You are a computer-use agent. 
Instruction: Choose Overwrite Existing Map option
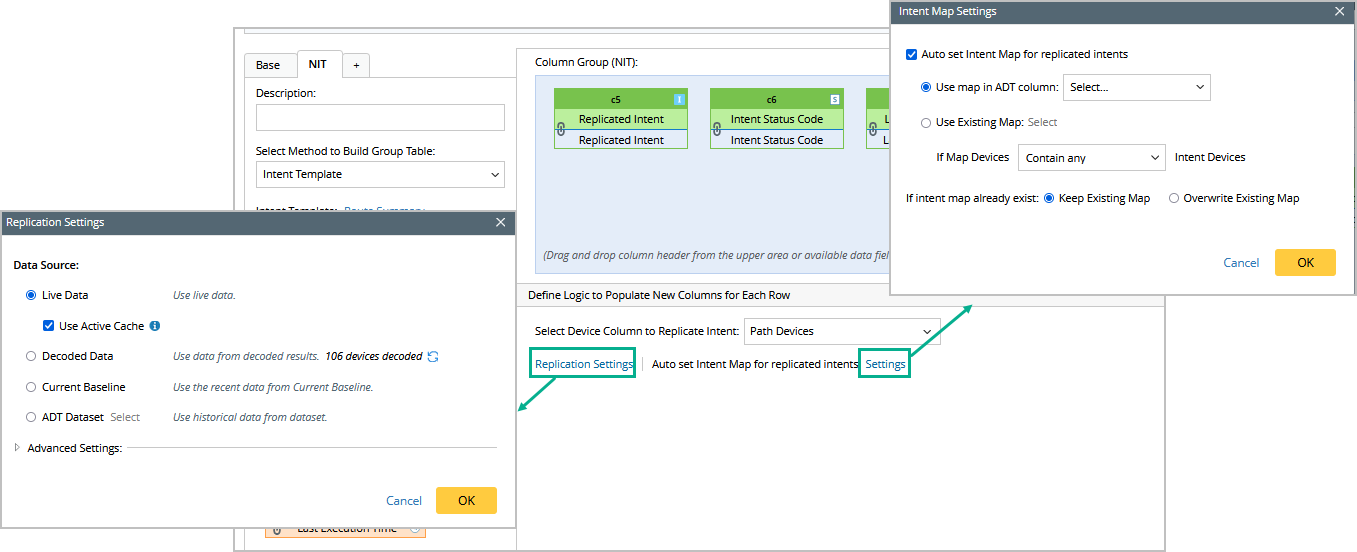pyautogui.click(x=1174, y=198)
